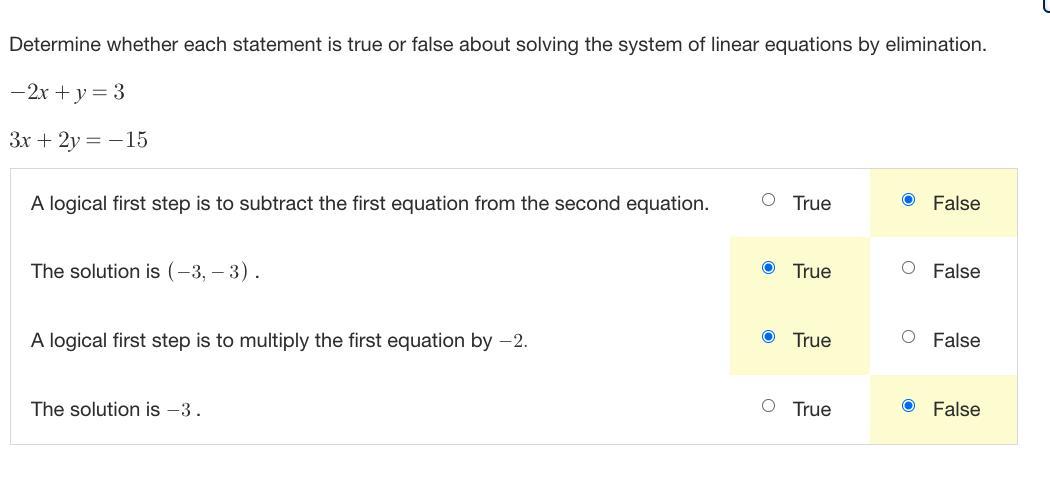Pick True radio for 'The solution is −3' row

769,405
